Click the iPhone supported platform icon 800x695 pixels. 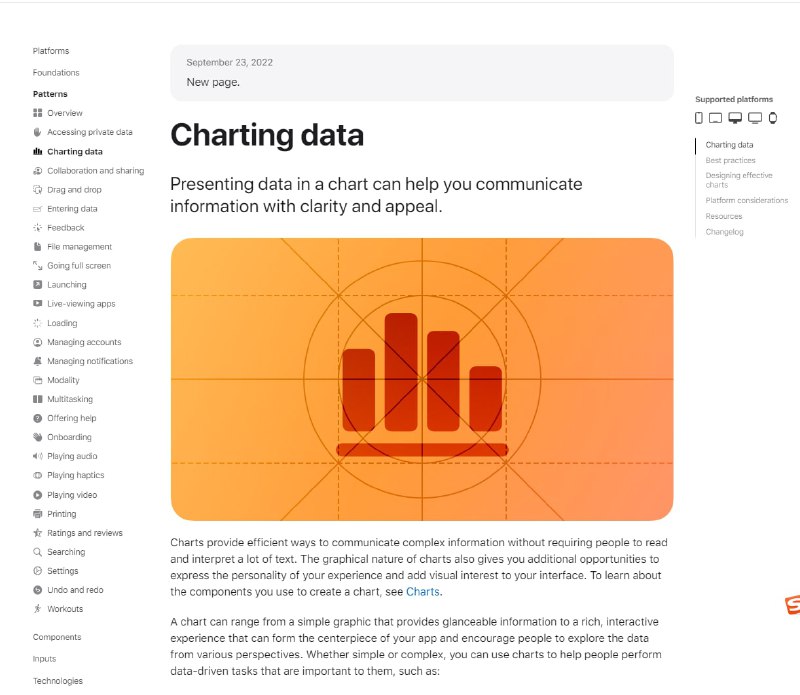[699, 118]
